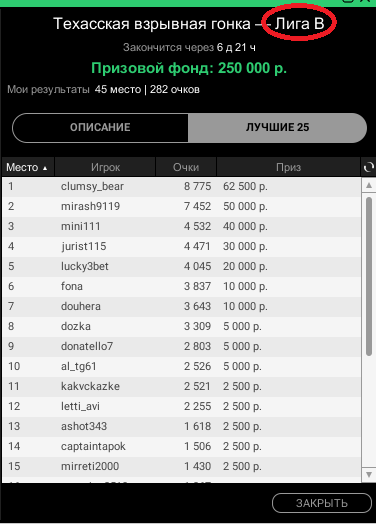This screenshot has height=524, width=376.
Task: Click the captaintapok entry
Action: coord(93,446)
